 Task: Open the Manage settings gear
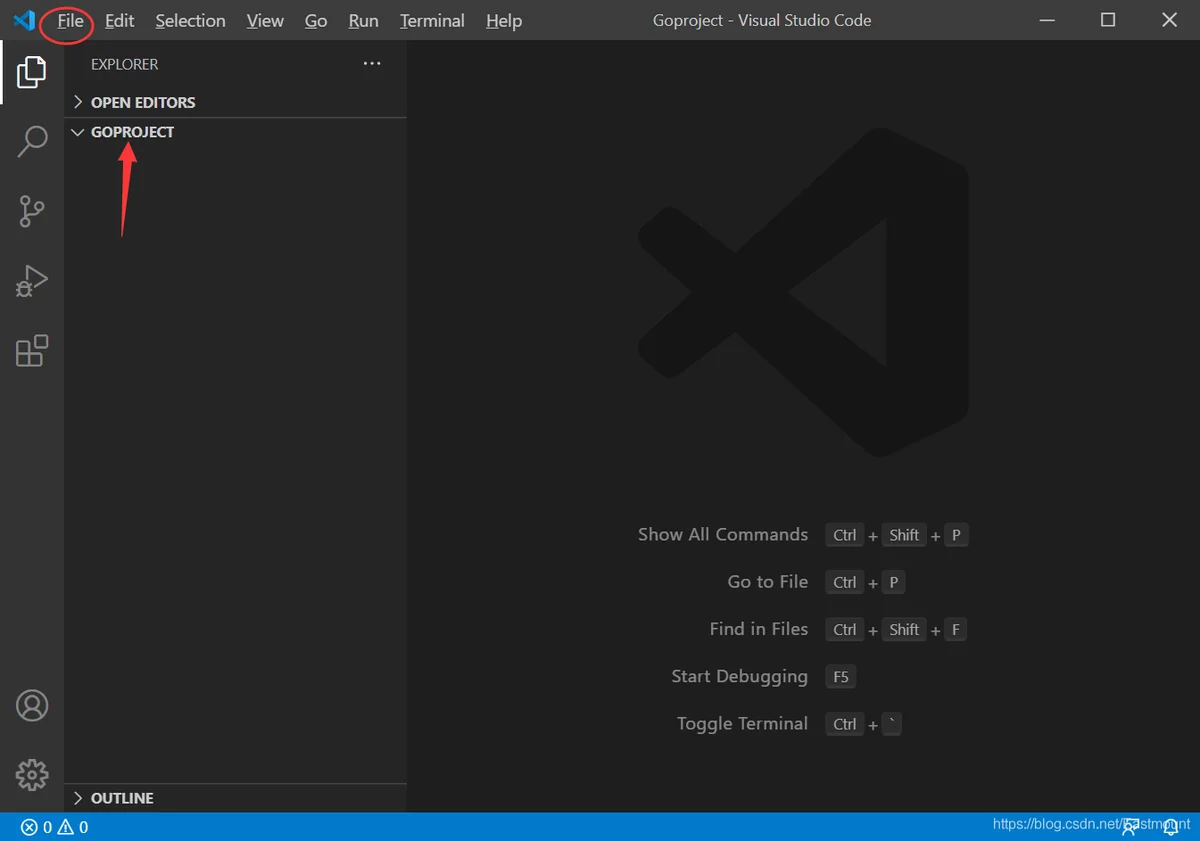click(32, 774)
